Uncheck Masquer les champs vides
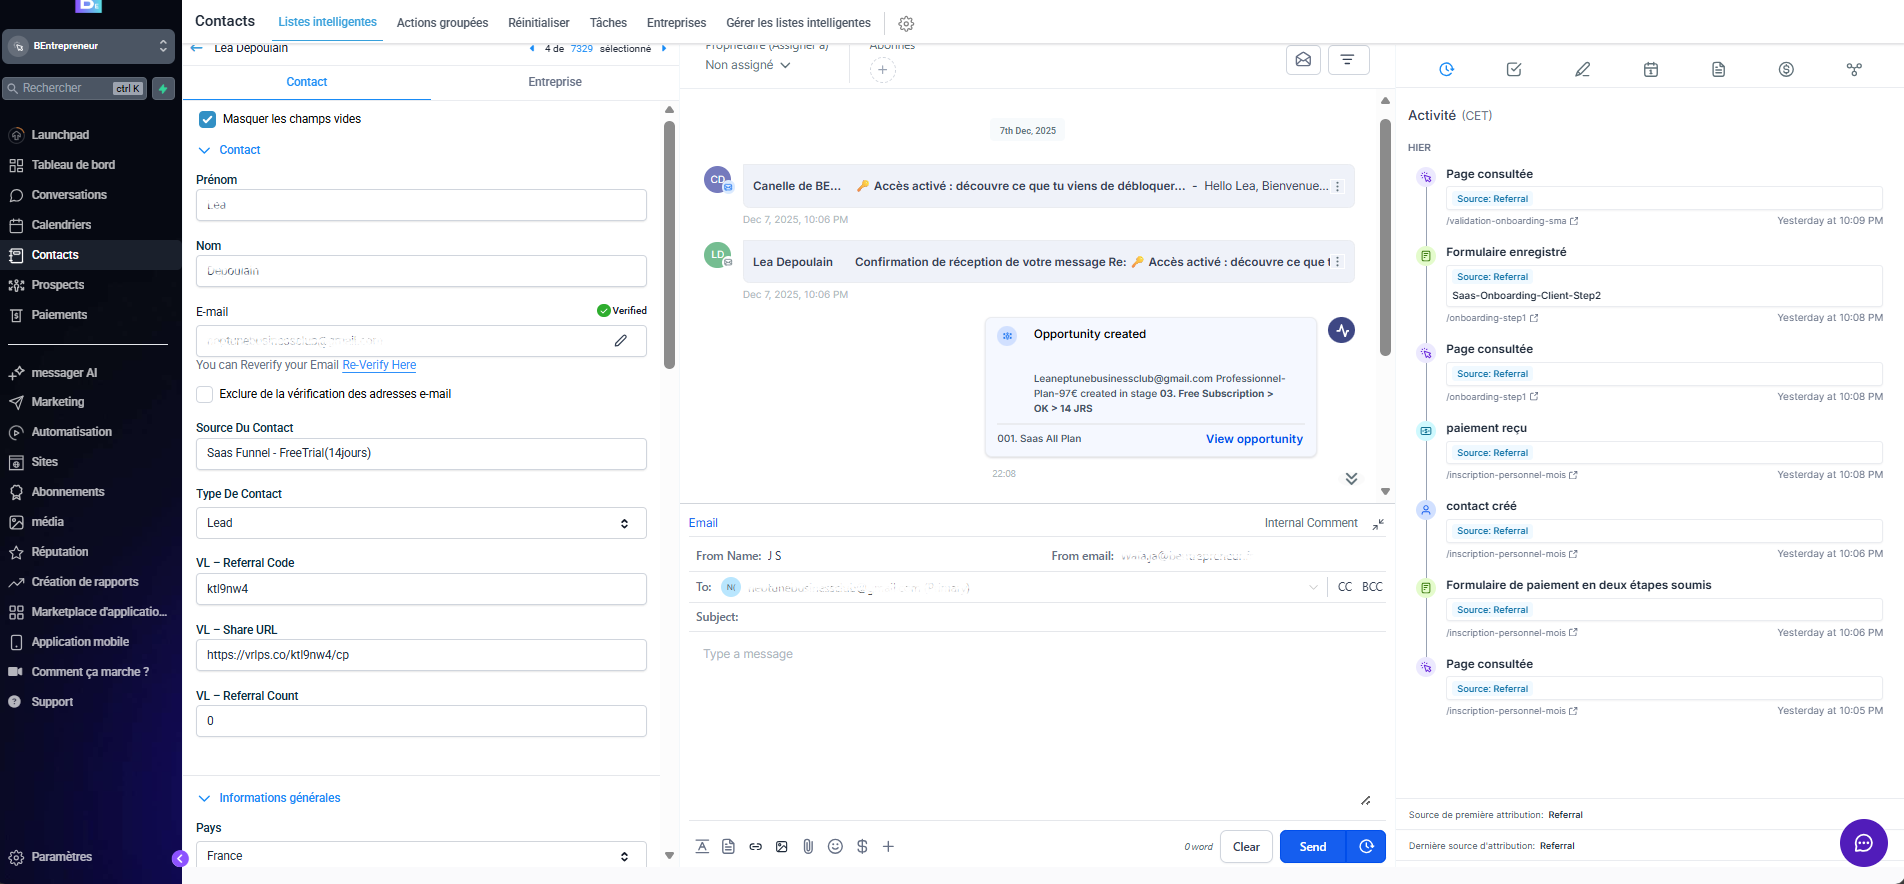Viewport: 1904px width, 884px height. coord(208,119)
